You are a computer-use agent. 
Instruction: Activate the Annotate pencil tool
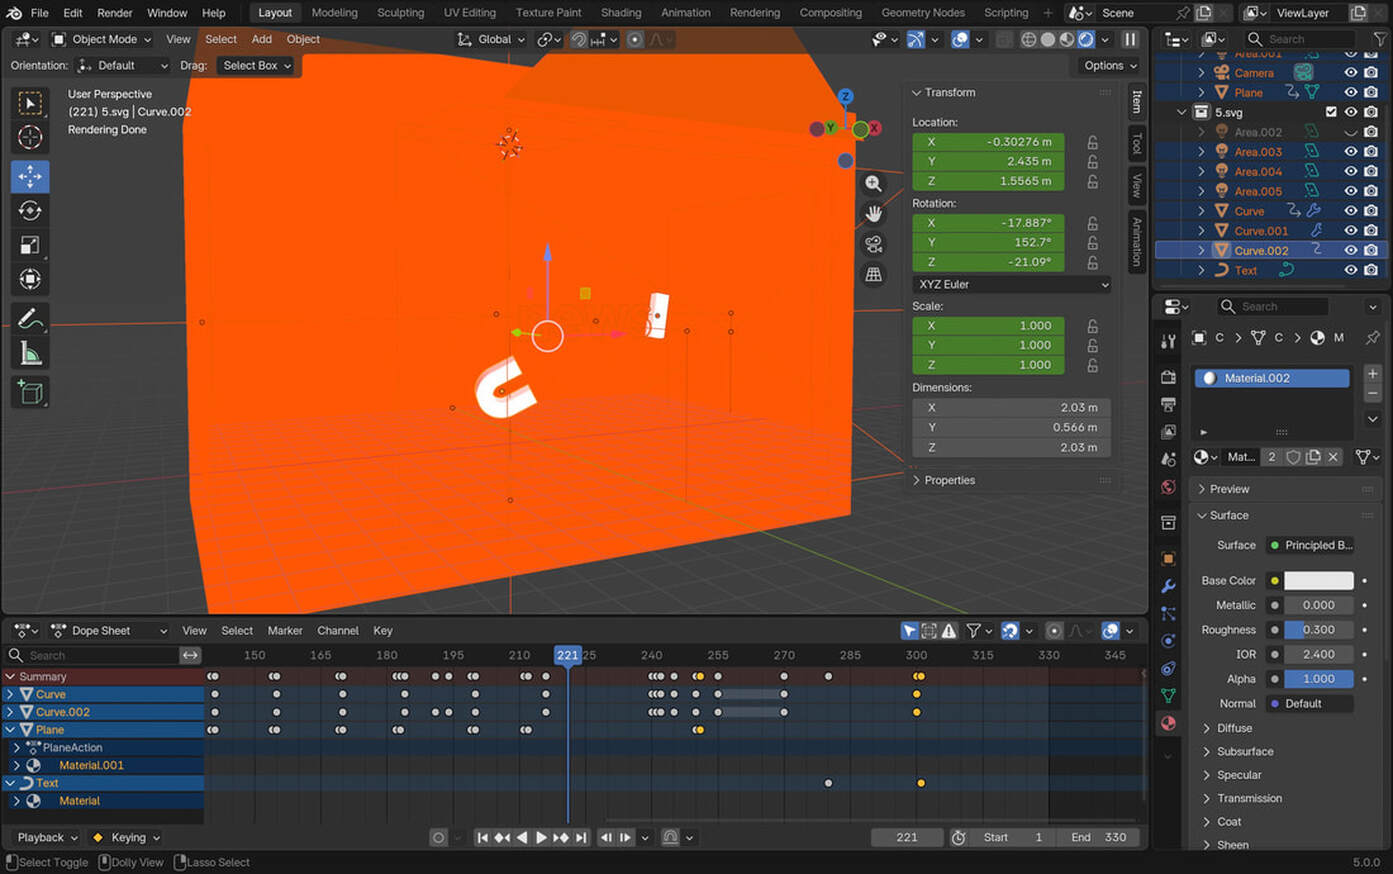pos(30,319)
